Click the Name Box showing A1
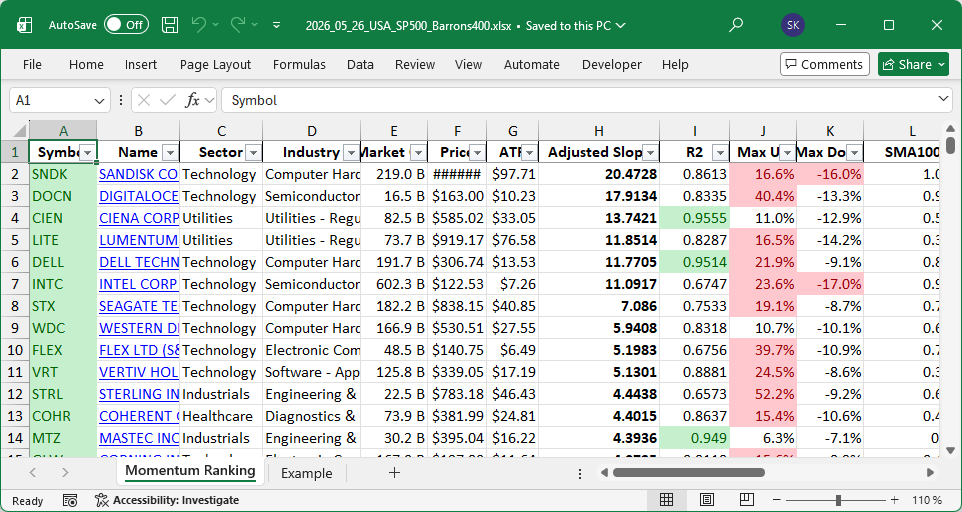Viewport: 962px width, 512px height. (50, 101)
